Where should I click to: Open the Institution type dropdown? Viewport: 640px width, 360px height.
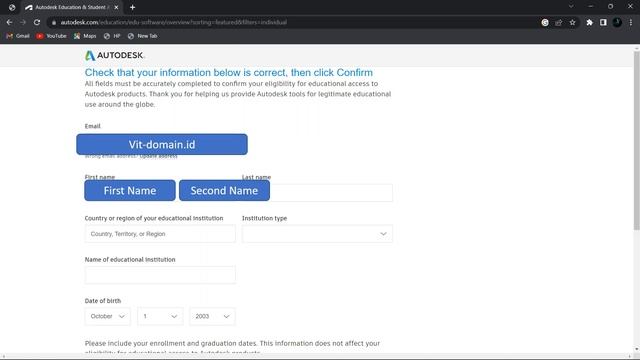[x=317, y=234]
